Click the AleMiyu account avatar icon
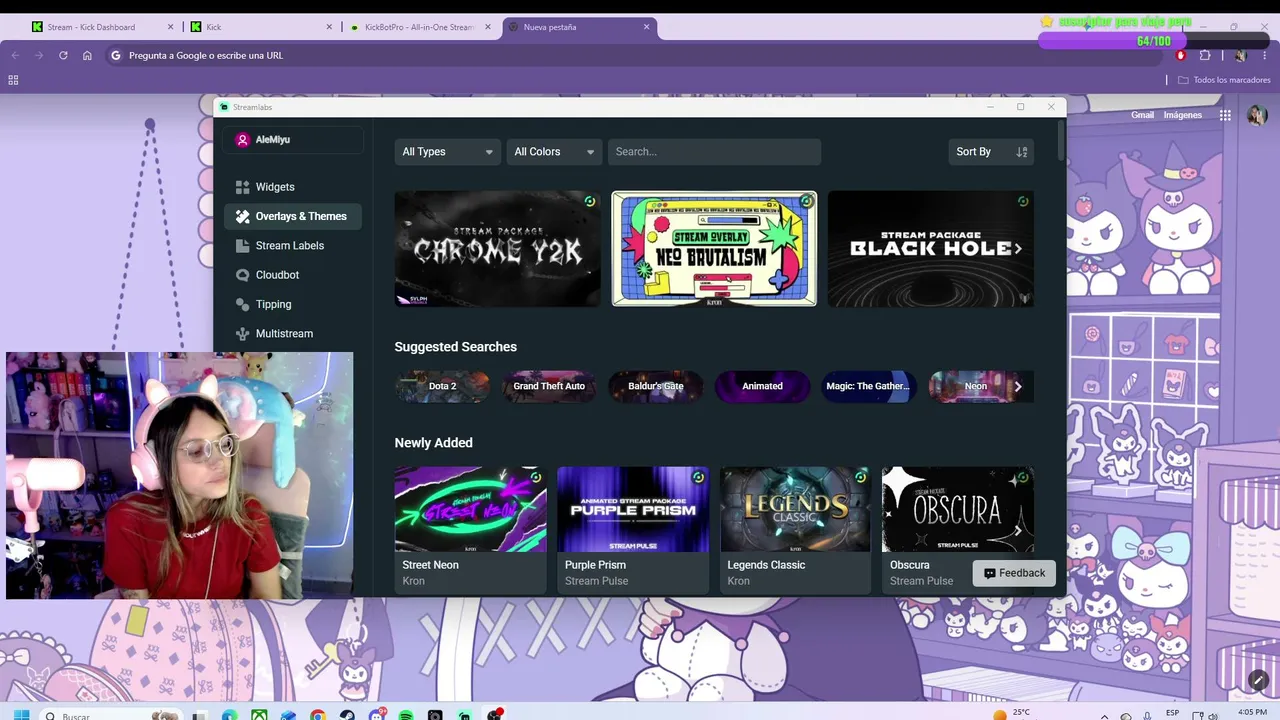 click(242, 140)
